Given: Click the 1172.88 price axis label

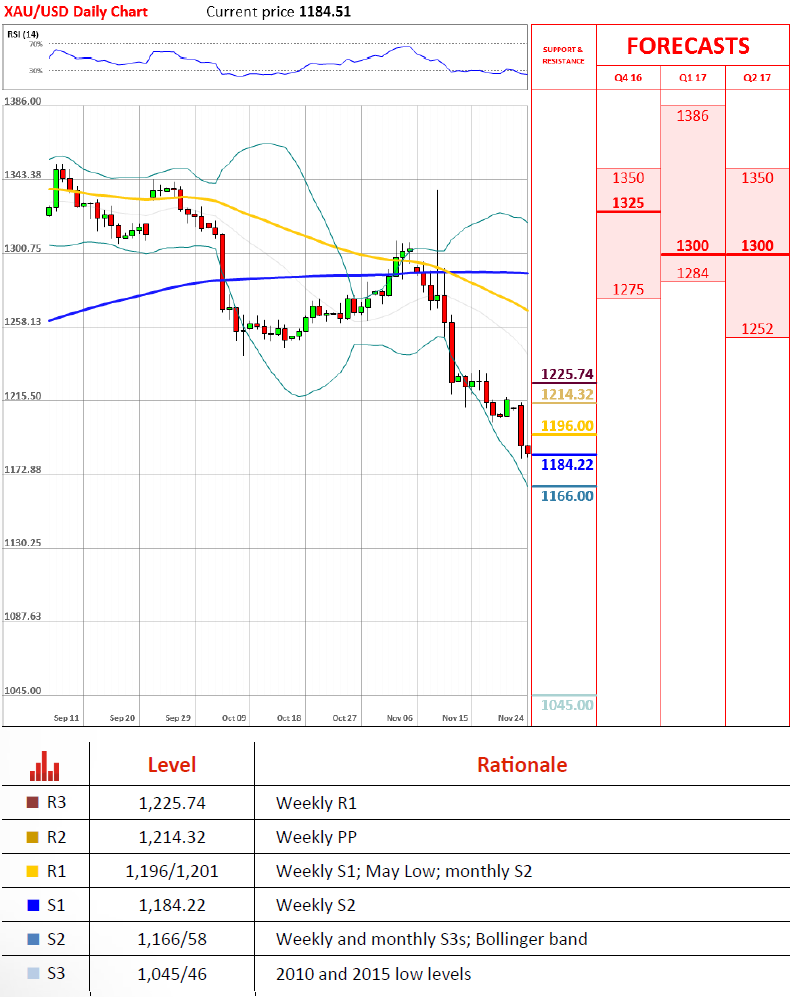Looking at the screenshot, I should pos(22,469).
